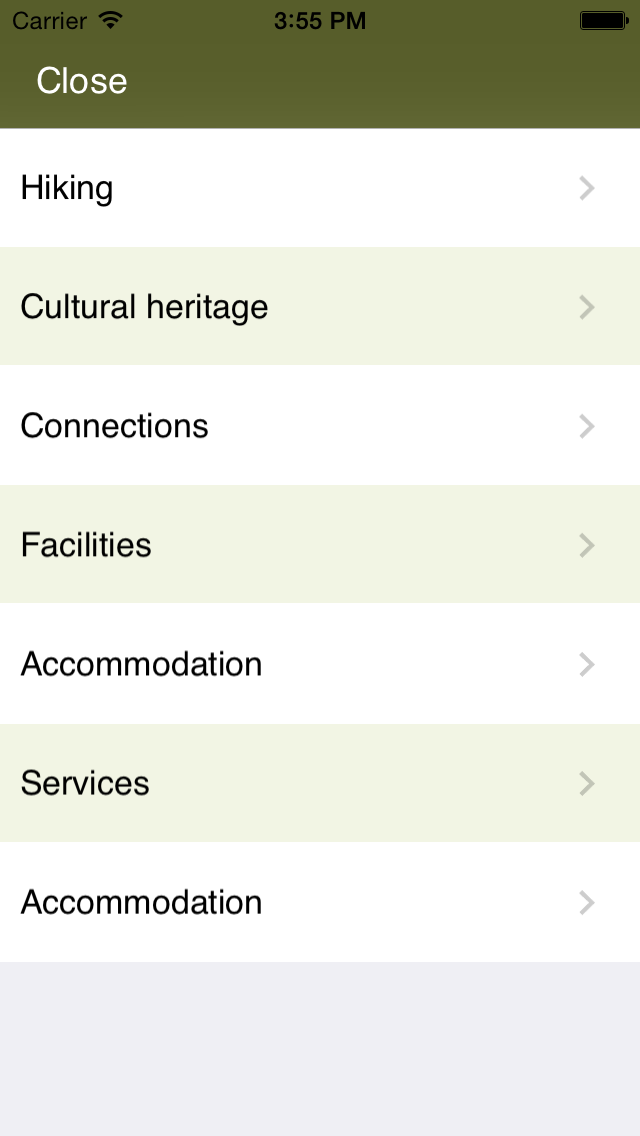Screen dimensions: 640x1136
Task: Tap the Carrier label in status bar
Action: click(x=49, y=20)
